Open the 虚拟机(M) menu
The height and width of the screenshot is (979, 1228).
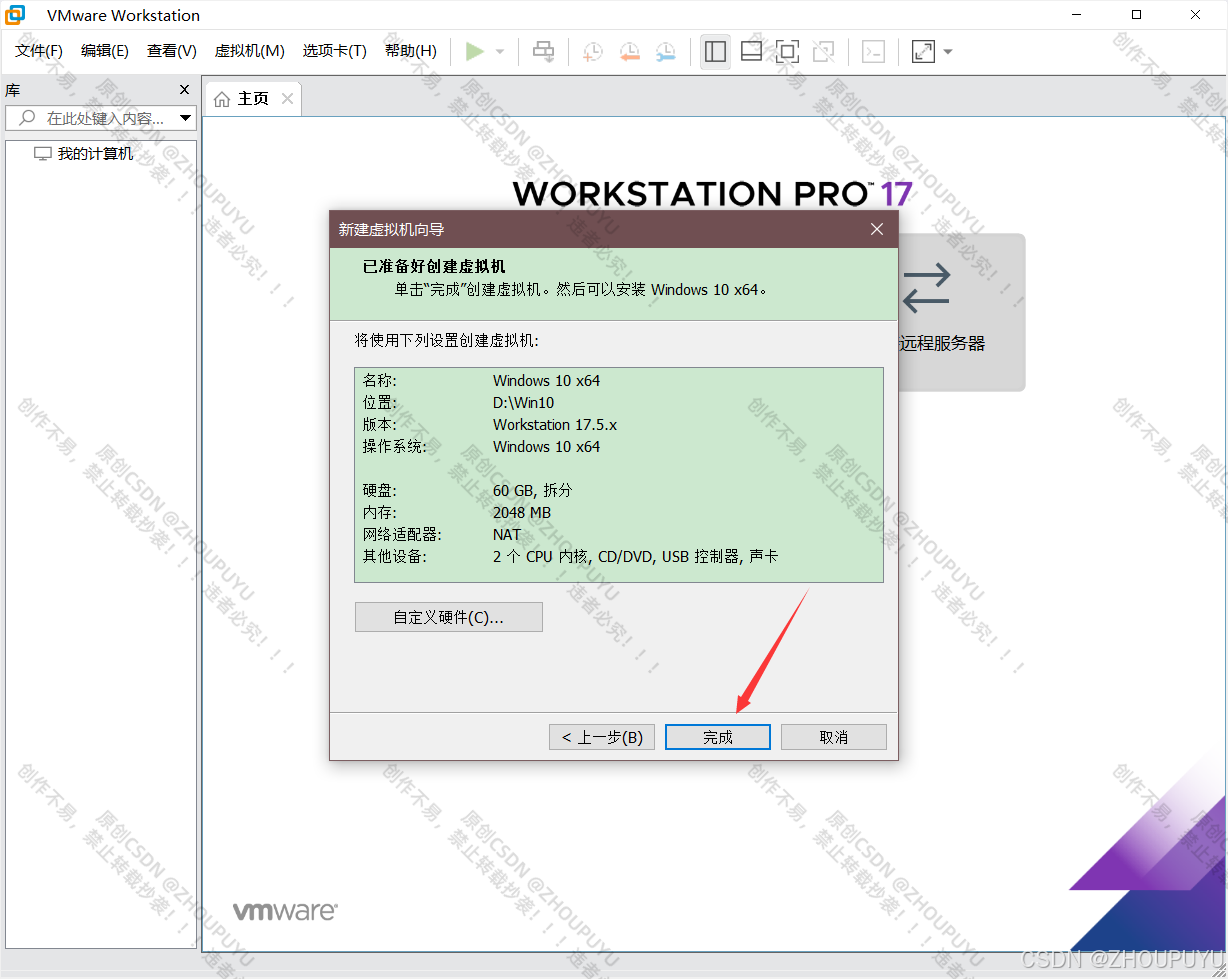250,51
